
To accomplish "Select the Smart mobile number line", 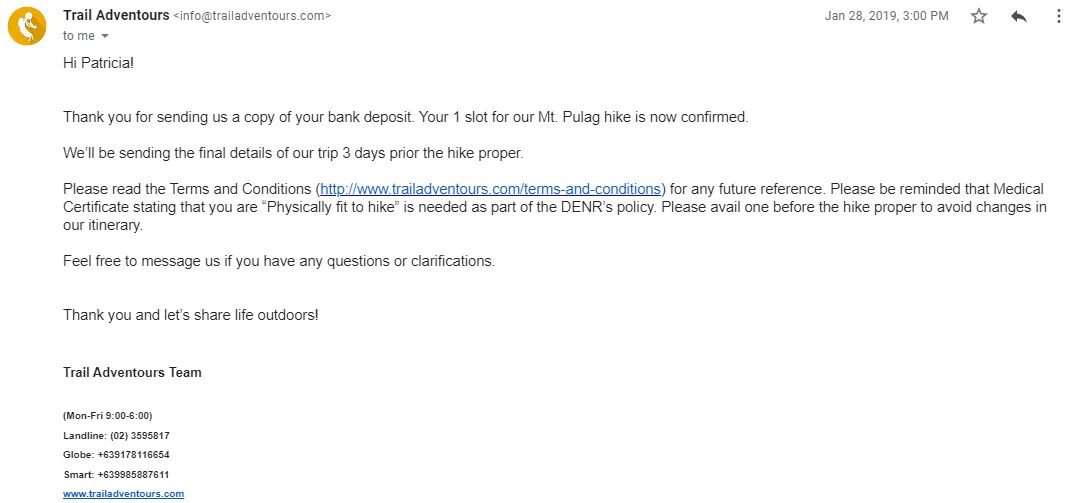I will tap(116, 474).
